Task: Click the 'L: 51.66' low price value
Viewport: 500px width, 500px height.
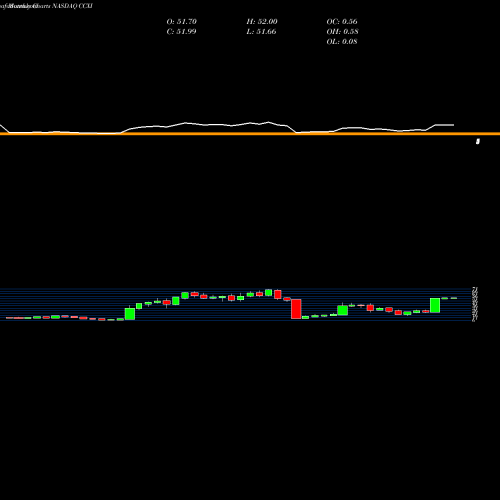Action: 261,32
